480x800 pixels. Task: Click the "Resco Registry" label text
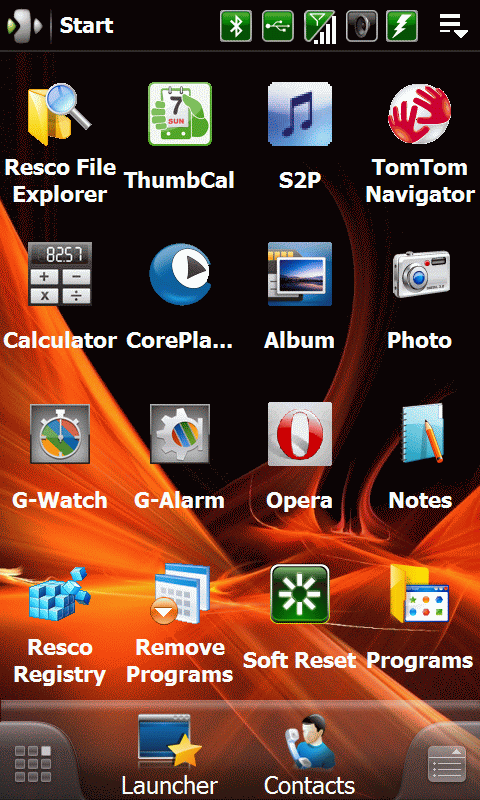[60, 661]
